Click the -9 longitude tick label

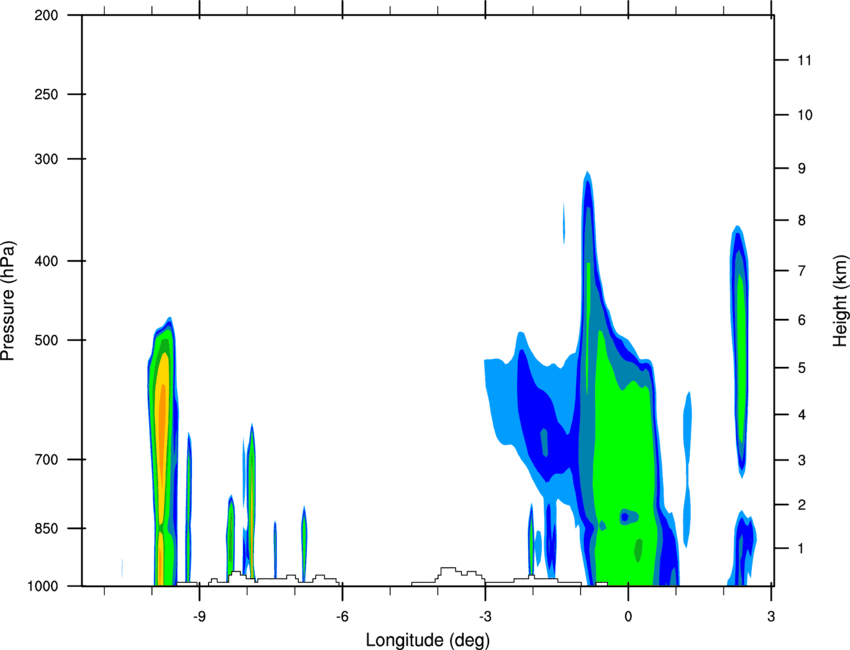click(x=199, y=617)
